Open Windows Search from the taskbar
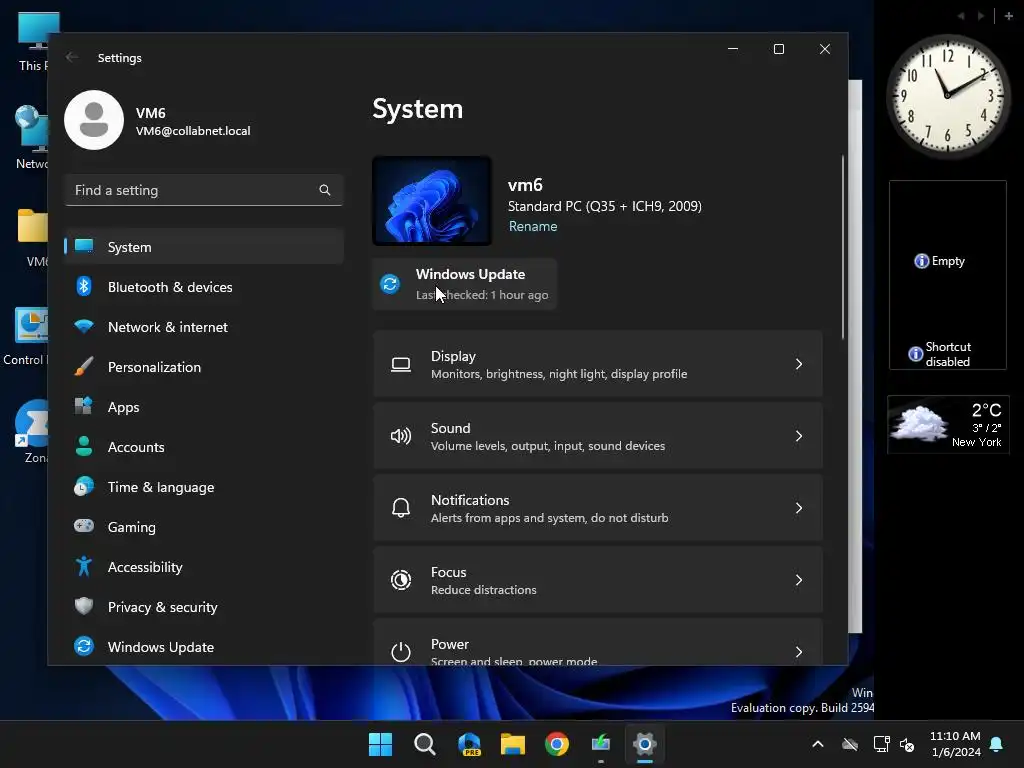 [424, 744]
